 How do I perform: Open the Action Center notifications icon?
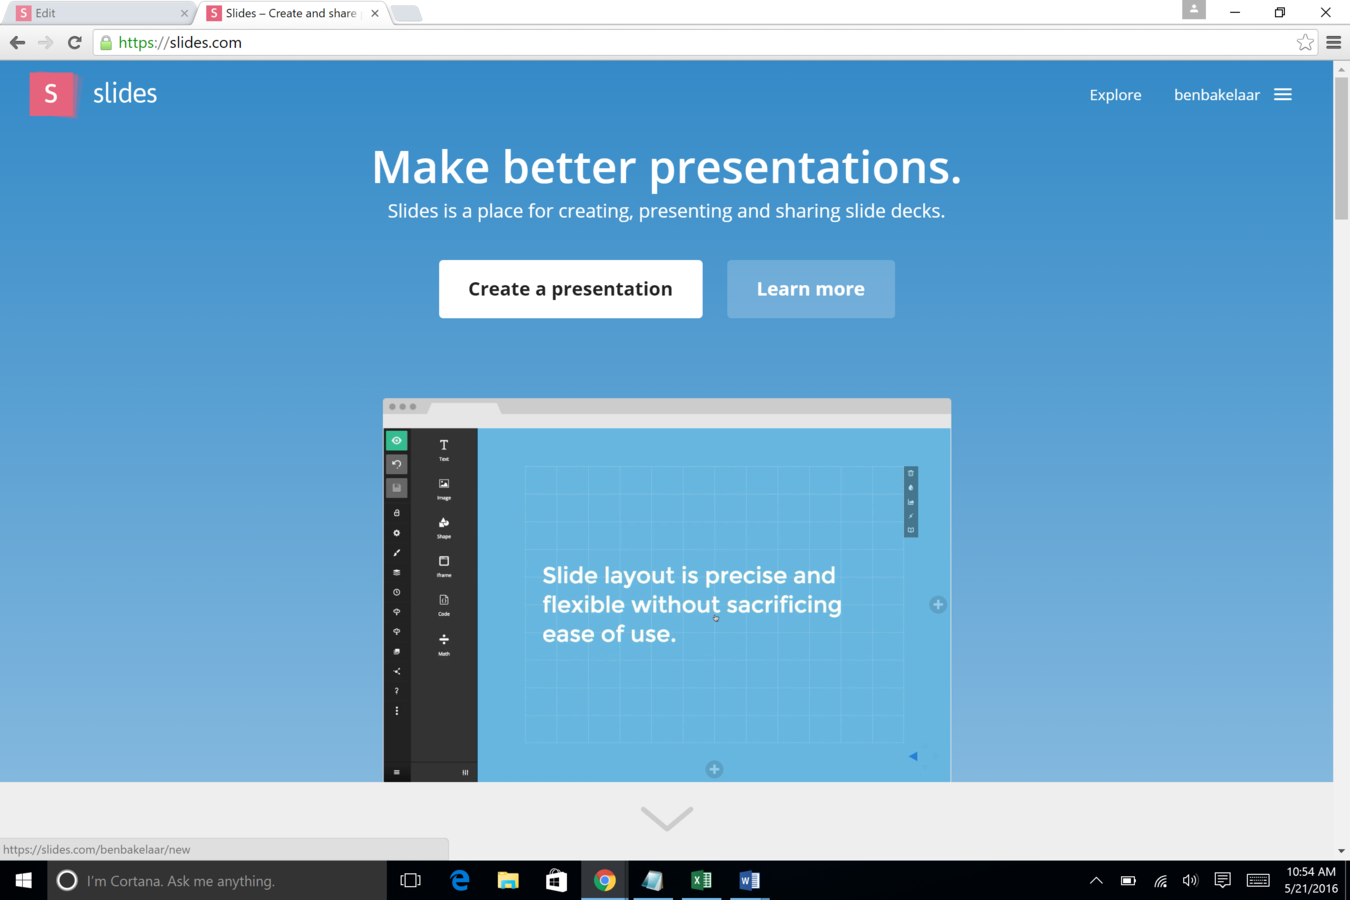point(1222,880)
